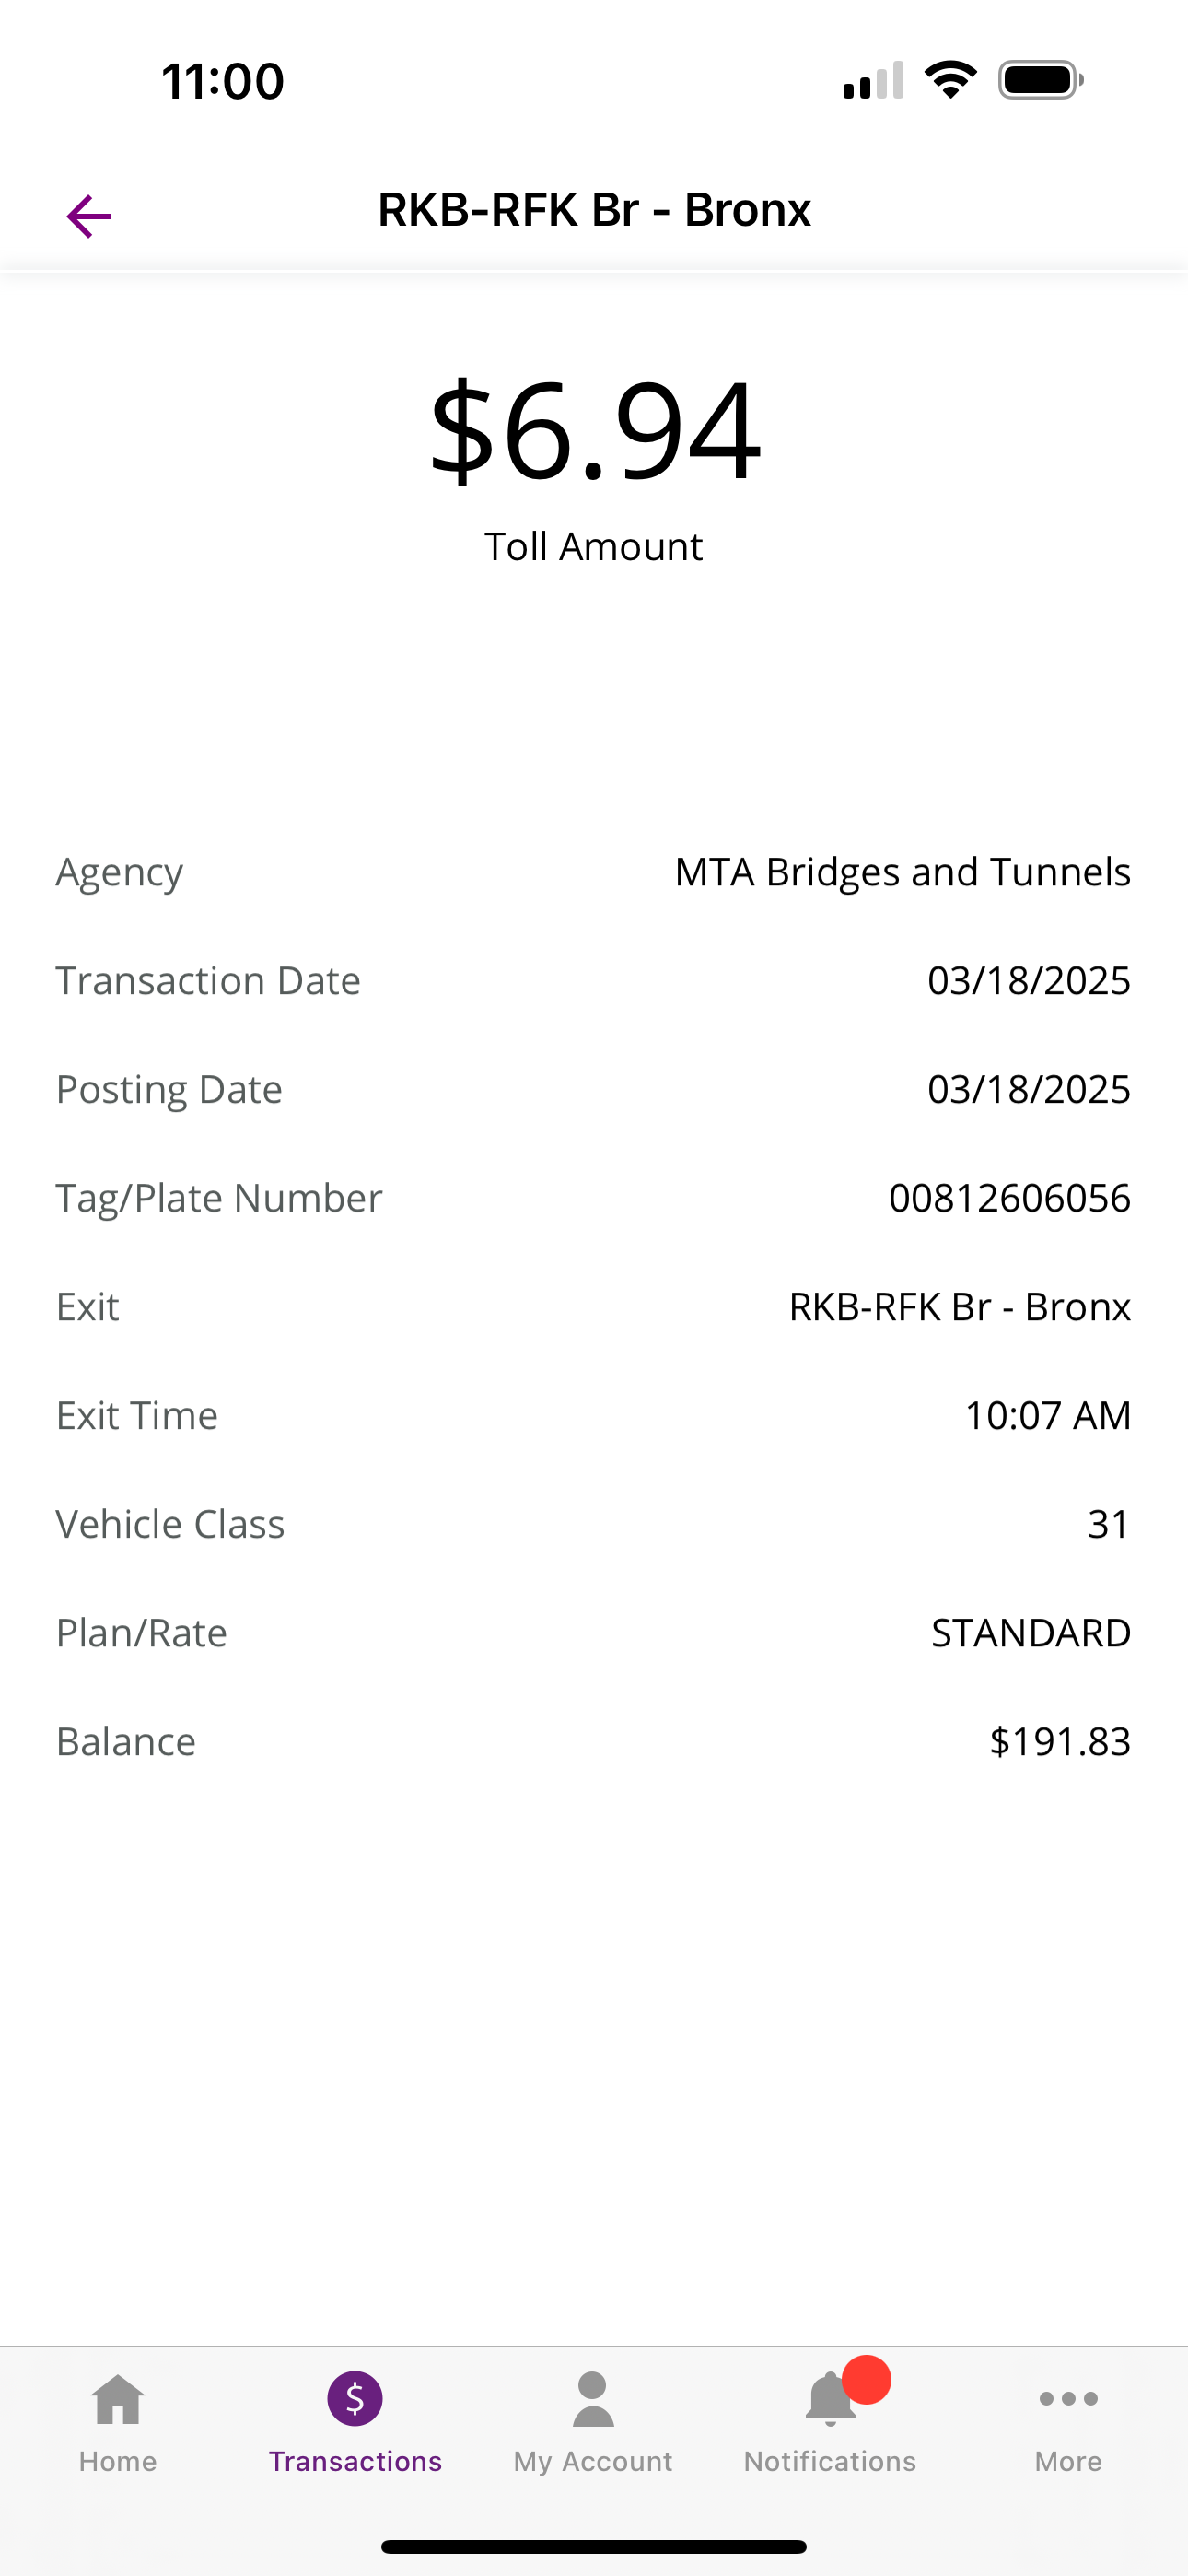Tap the purple back arrow
The image size is (1188, 2576).
pyautogui.click(x=88, y=216)
